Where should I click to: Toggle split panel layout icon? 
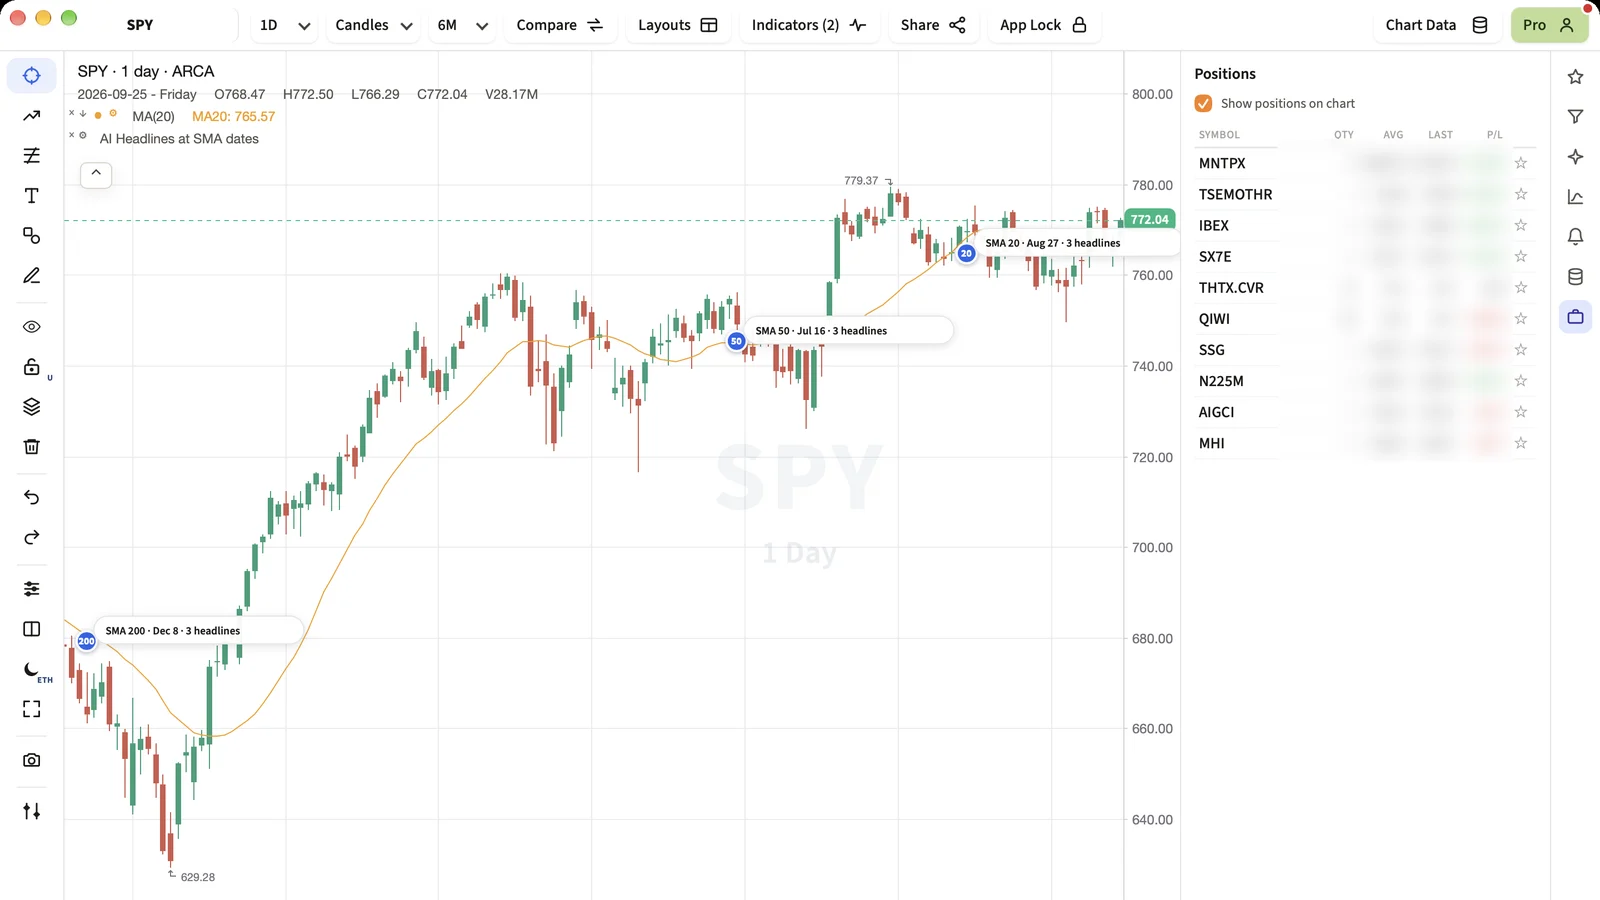[x=32, y=629]
